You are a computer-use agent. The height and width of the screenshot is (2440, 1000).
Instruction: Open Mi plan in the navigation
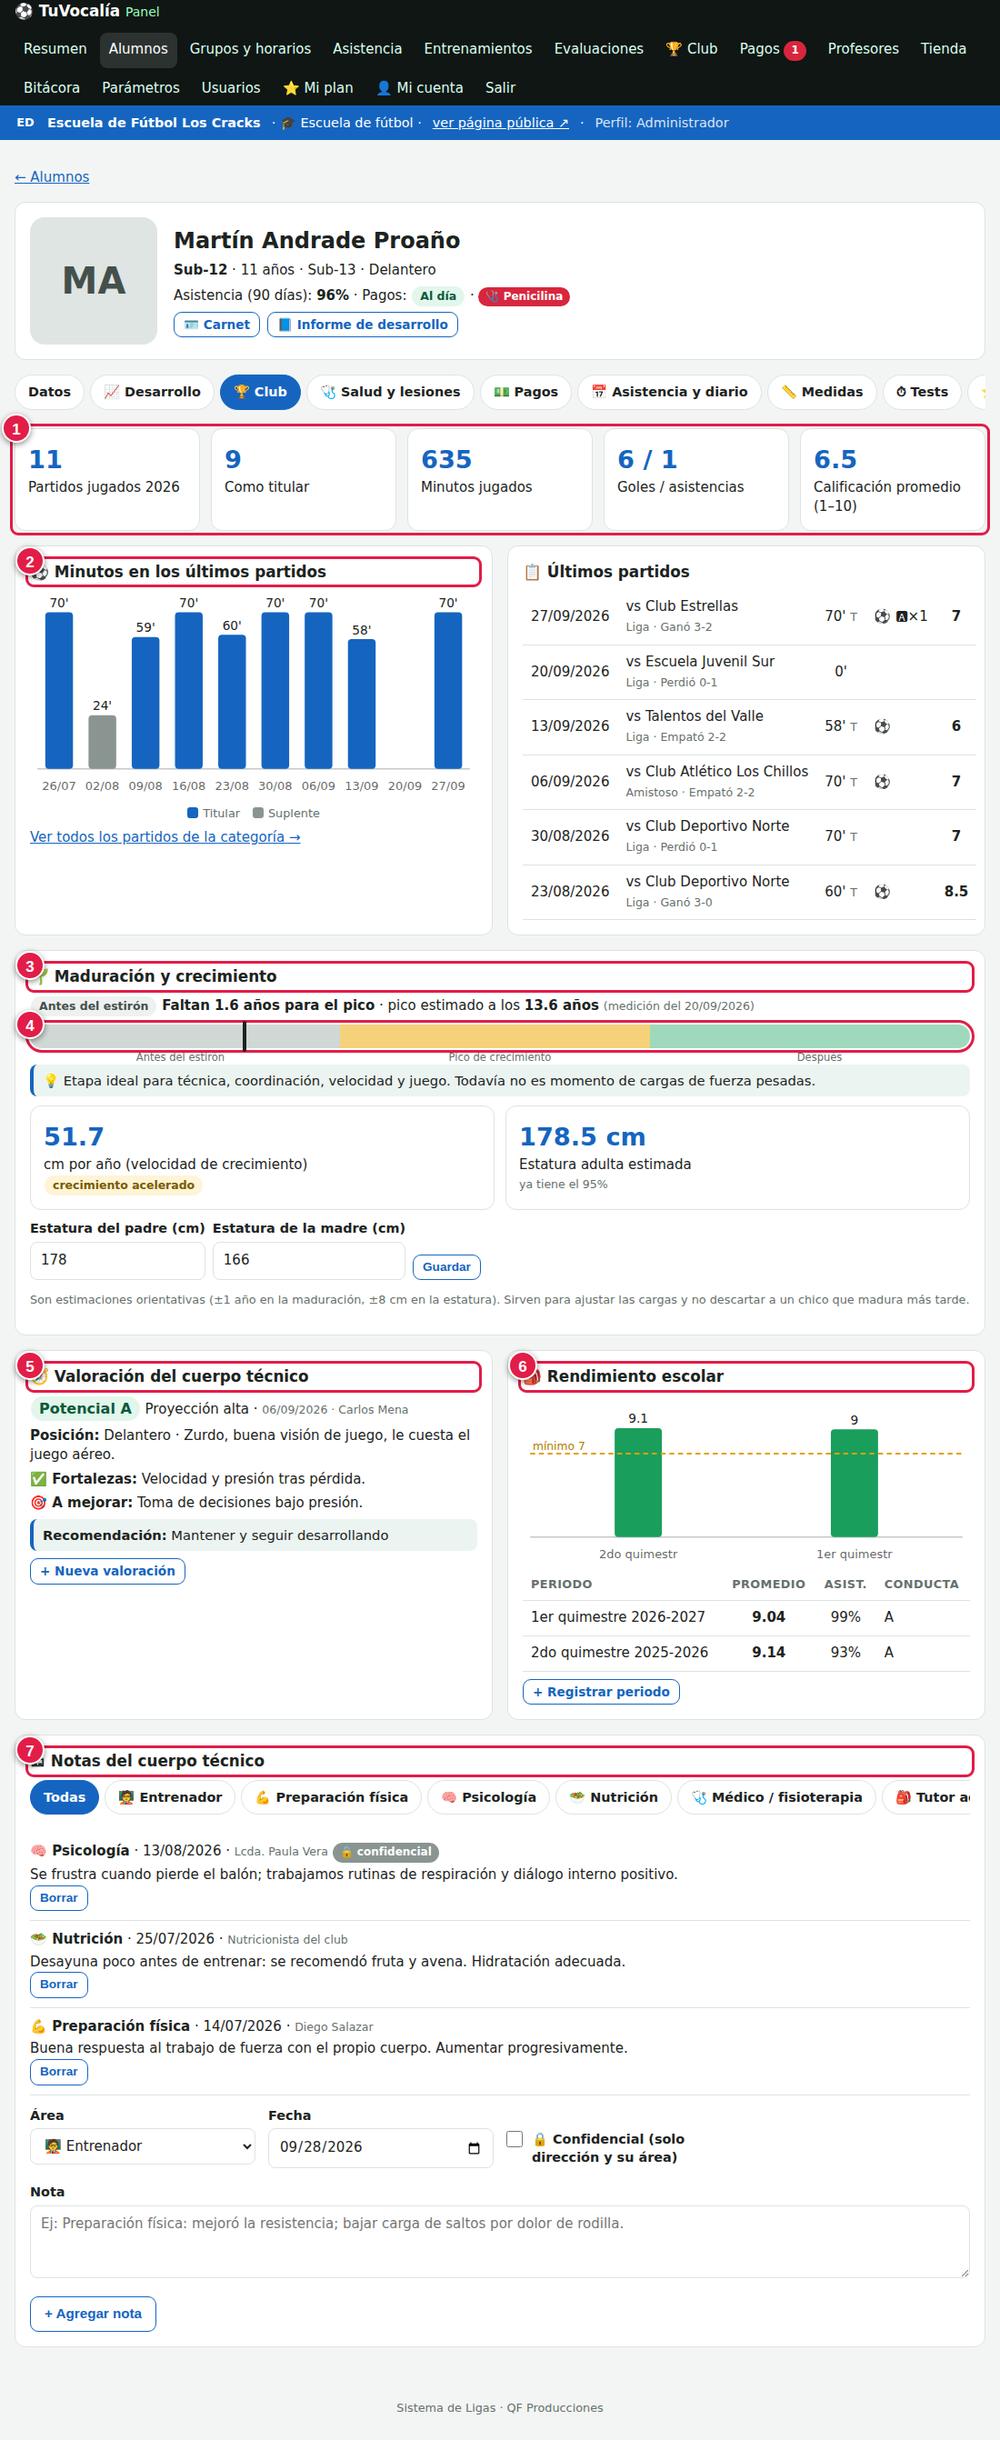click(x=318, y=88)
